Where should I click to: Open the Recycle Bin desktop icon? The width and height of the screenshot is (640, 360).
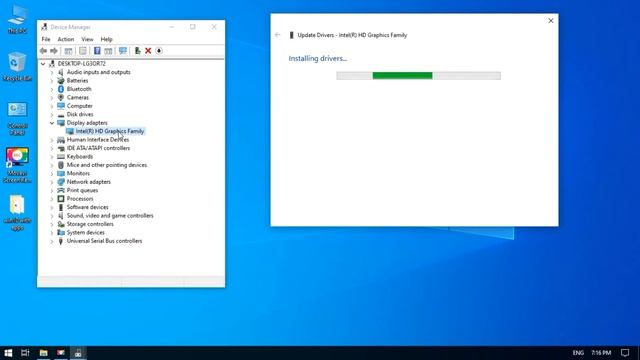pyautogui.click(x=17, y=67)
